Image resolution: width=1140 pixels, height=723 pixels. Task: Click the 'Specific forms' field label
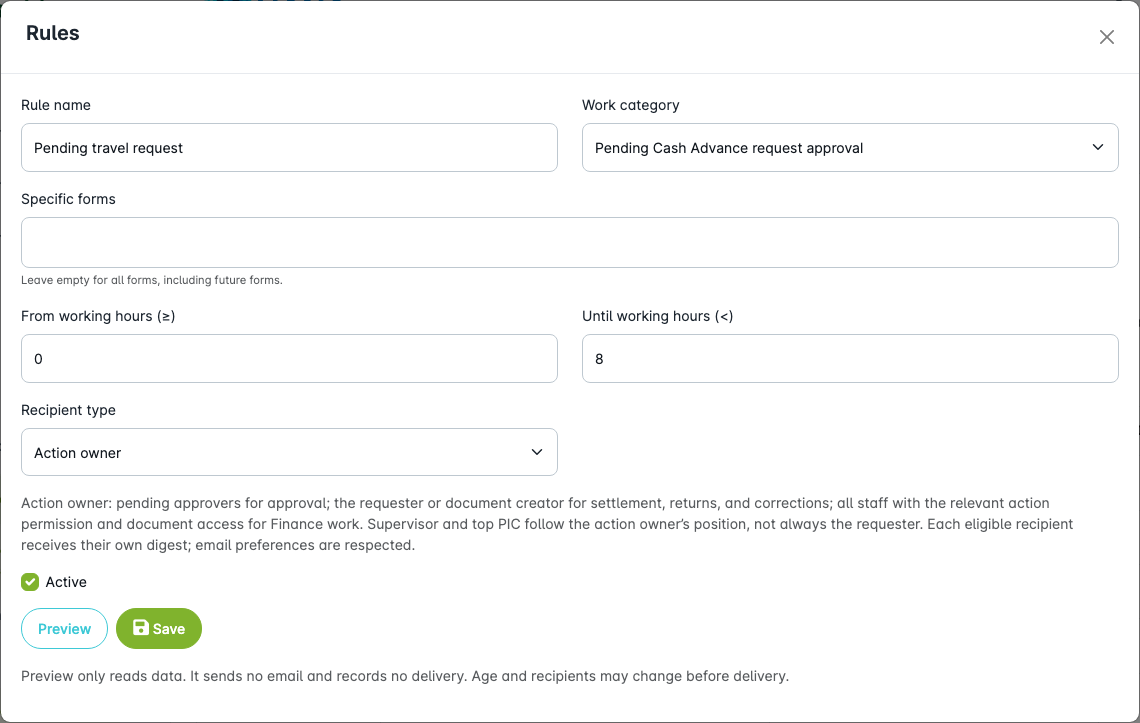coord(68,199)
